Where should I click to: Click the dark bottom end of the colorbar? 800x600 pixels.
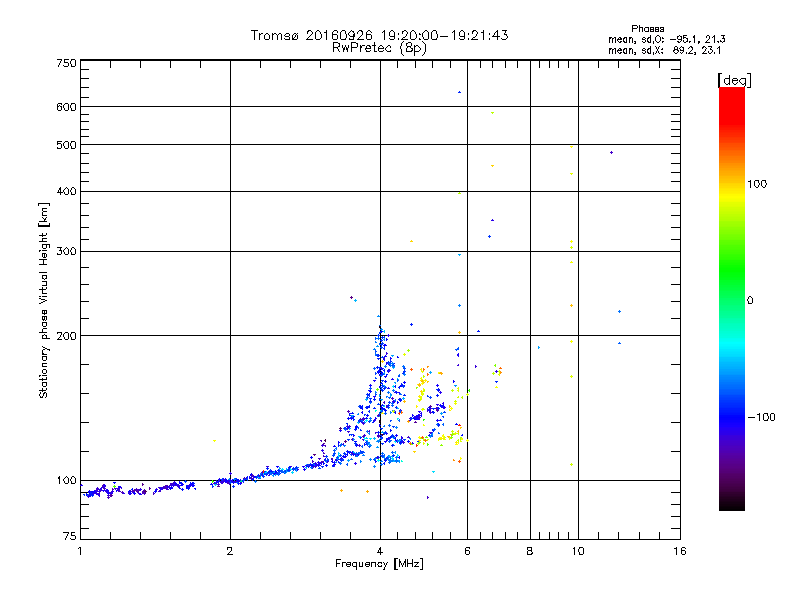click(732, 500)
